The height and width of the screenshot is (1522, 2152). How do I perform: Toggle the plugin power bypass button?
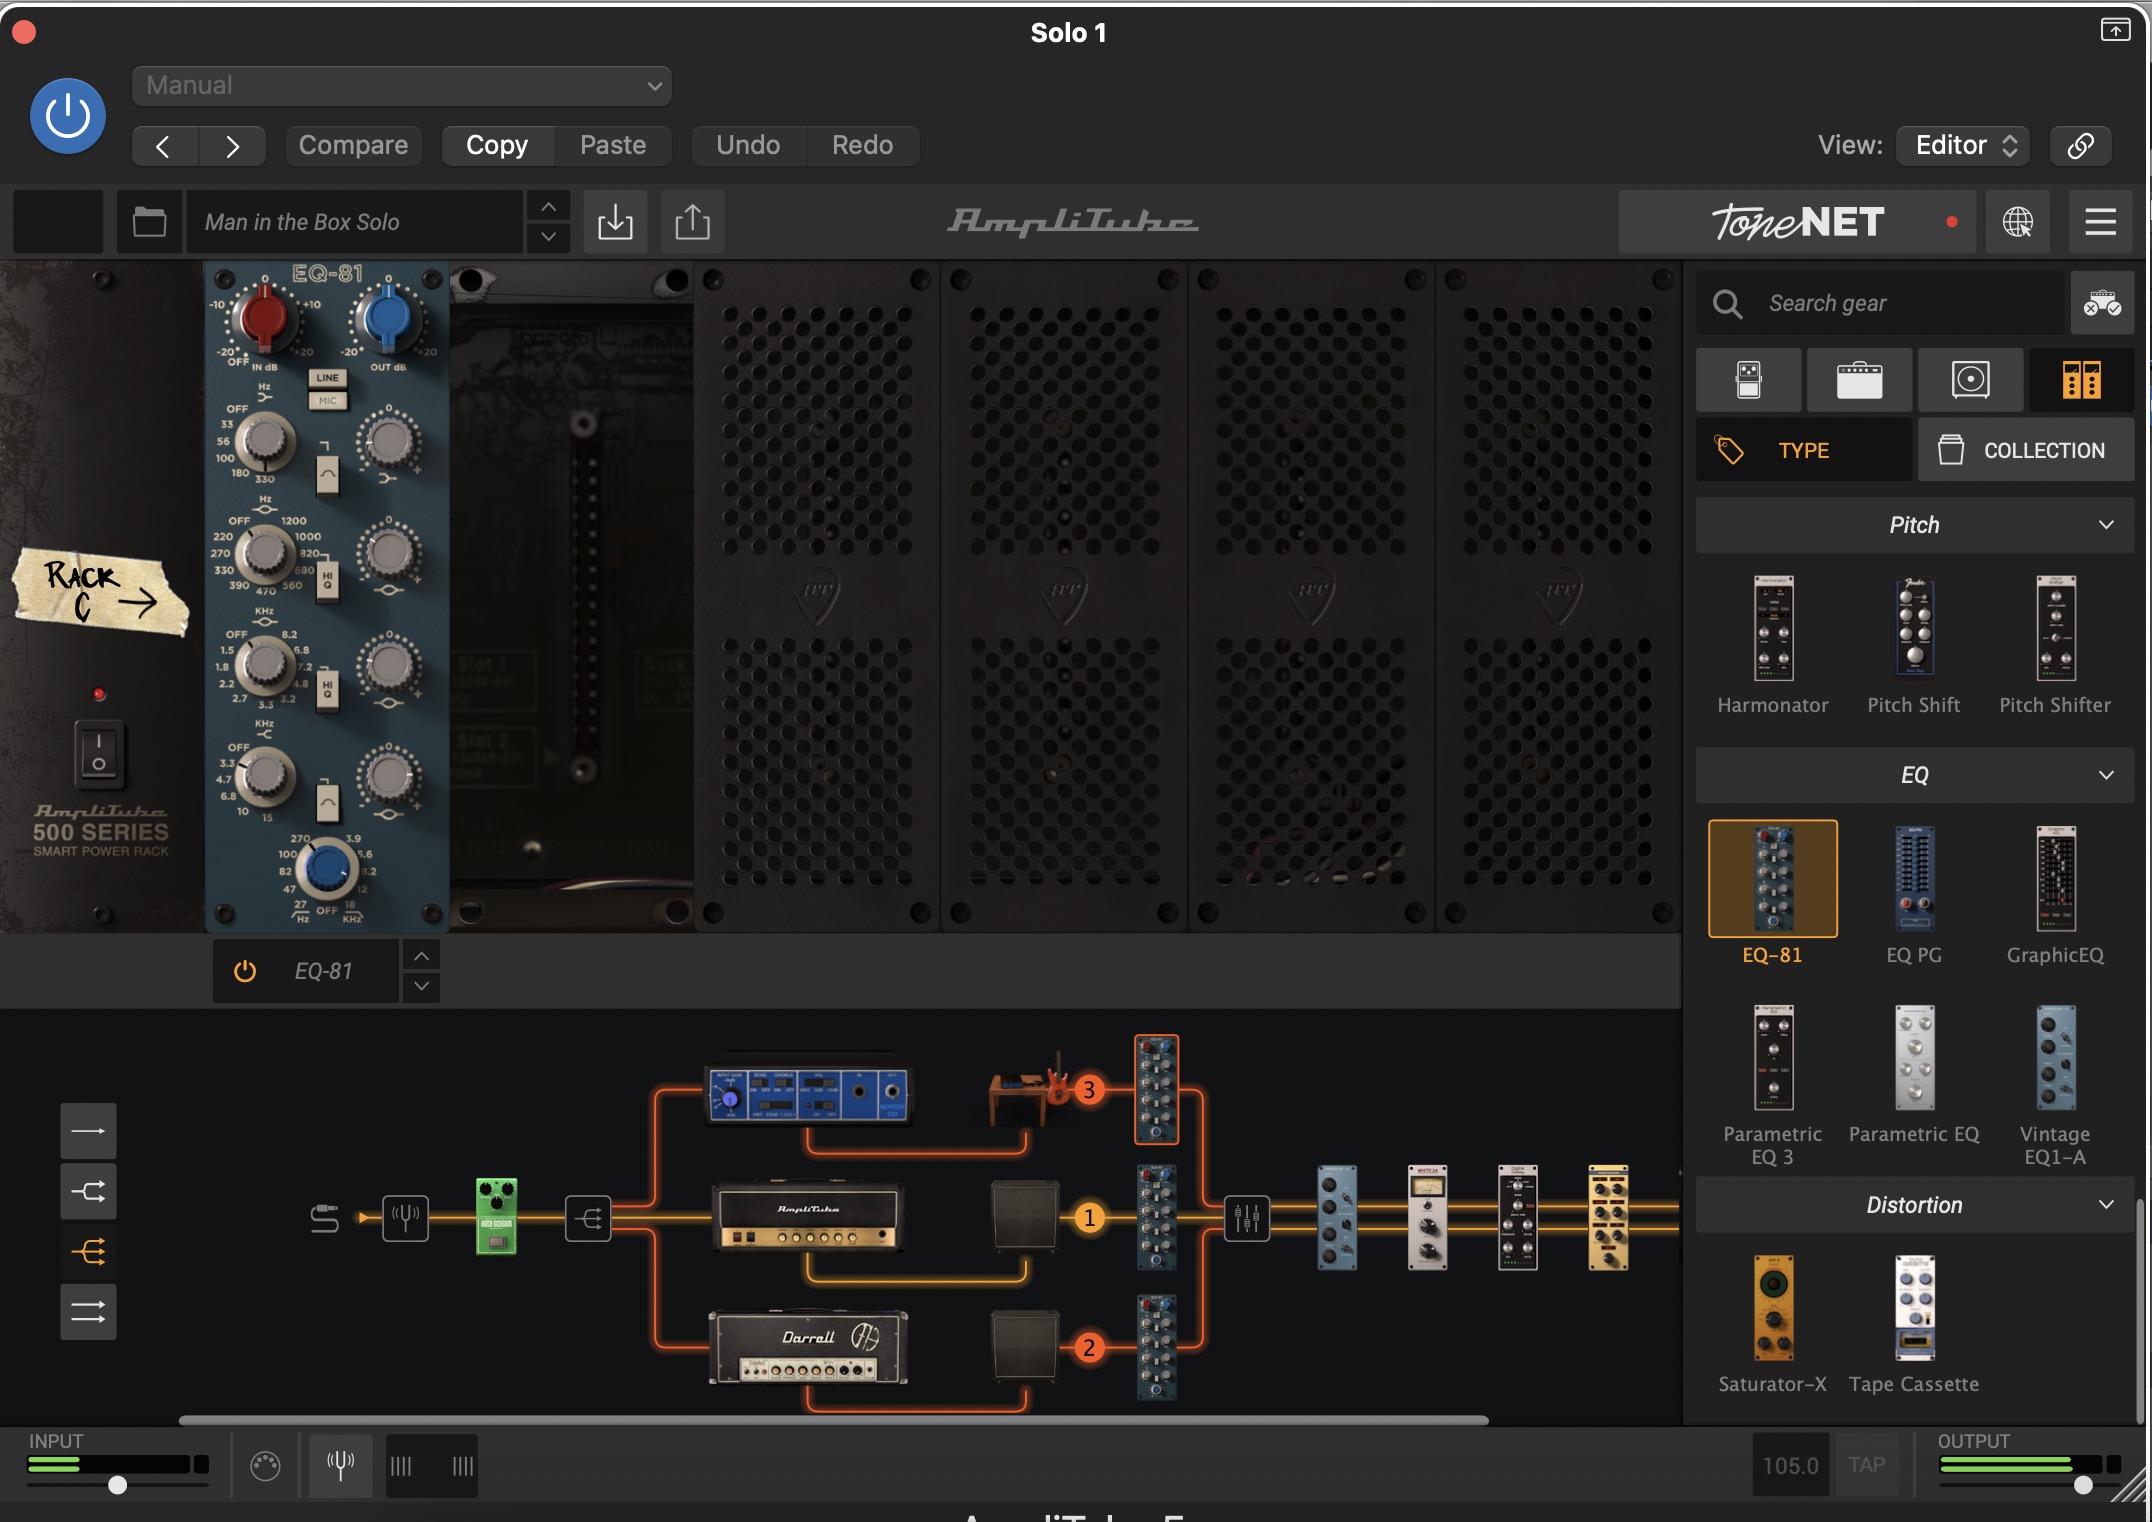(68, 116)
